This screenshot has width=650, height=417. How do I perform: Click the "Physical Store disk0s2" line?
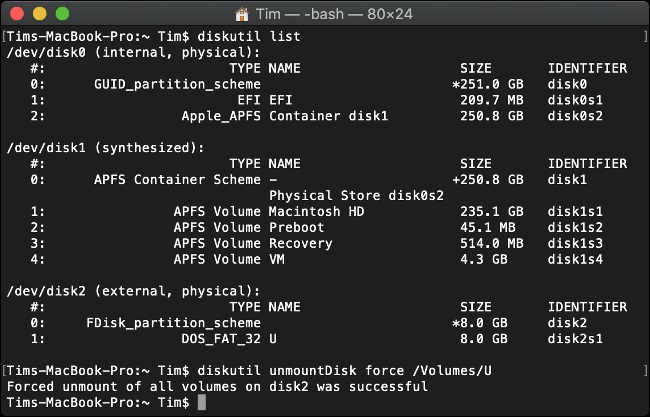[356, 196]
